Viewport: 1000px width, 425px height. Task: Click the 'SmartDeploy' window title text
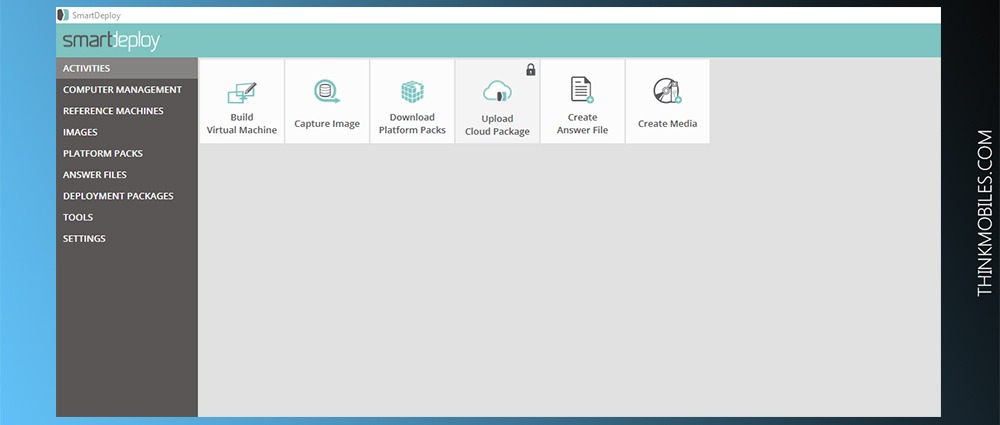[x=96, y=15]
